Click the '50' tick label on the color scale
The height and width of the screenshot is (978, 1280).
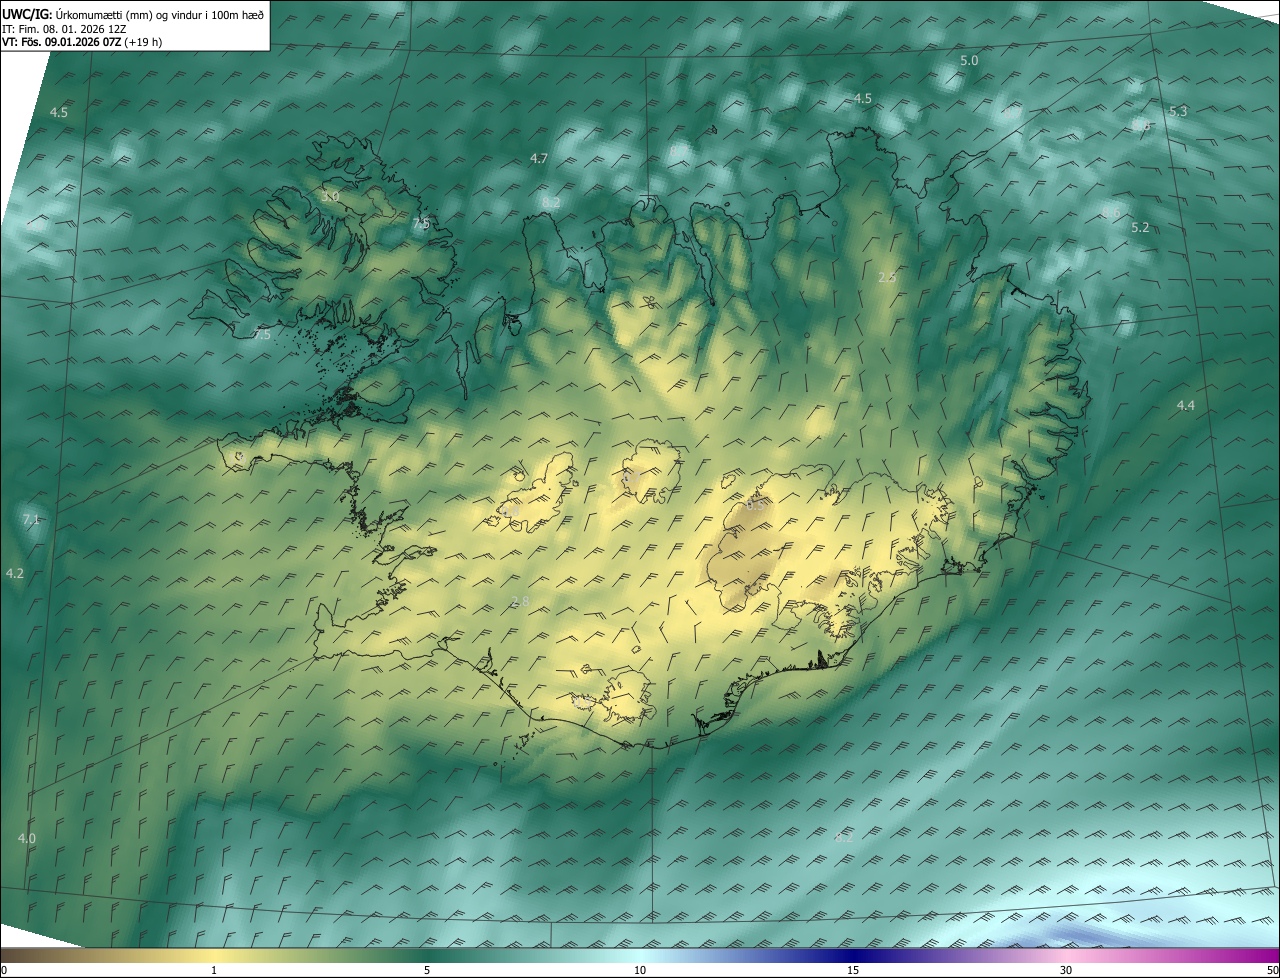(x=1272, y=970)
